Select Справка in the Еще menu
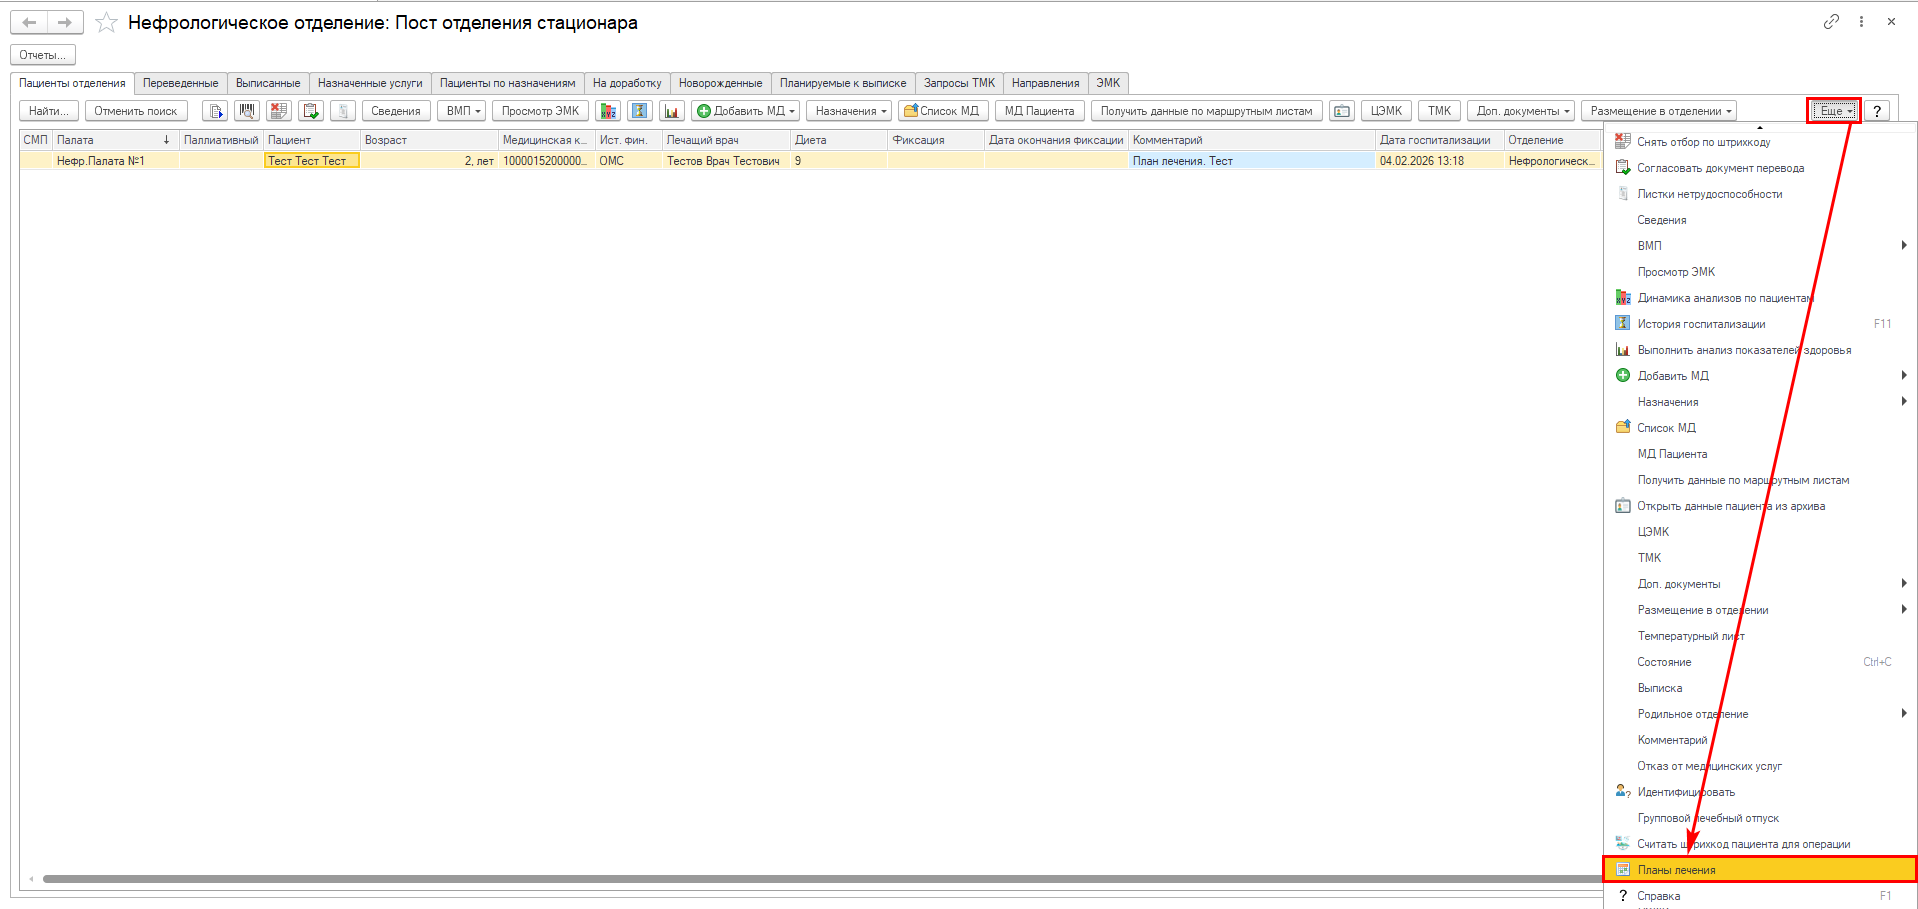 1760,895
